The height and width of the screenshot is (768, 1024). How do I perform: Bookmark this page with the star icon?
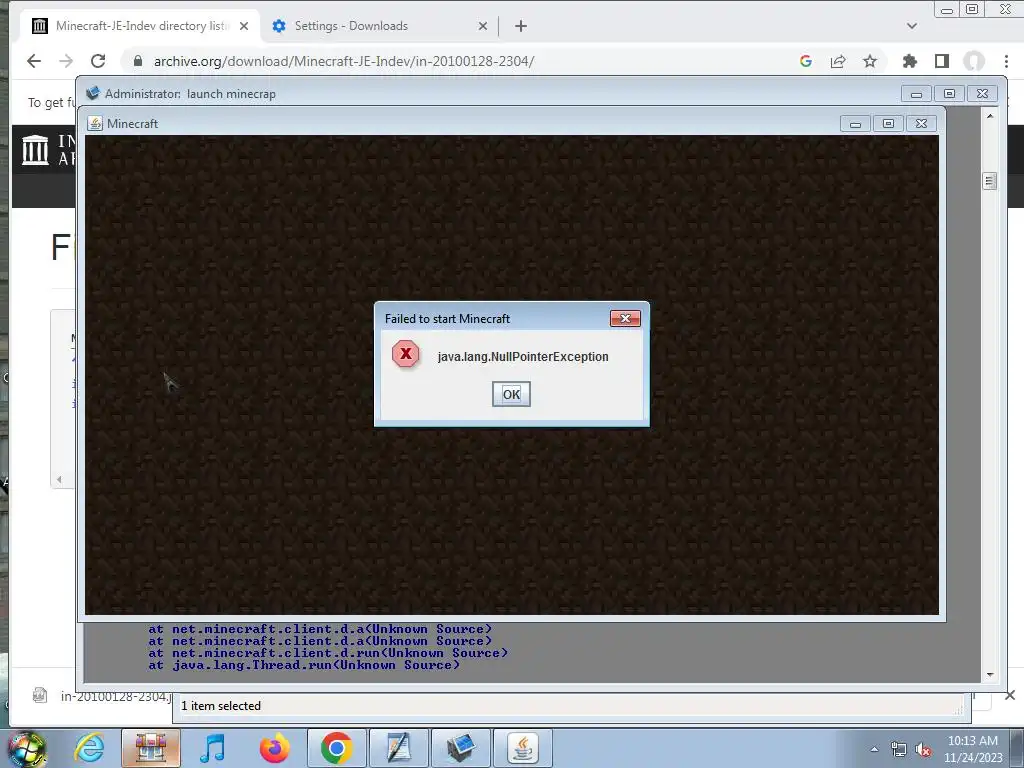870,61
